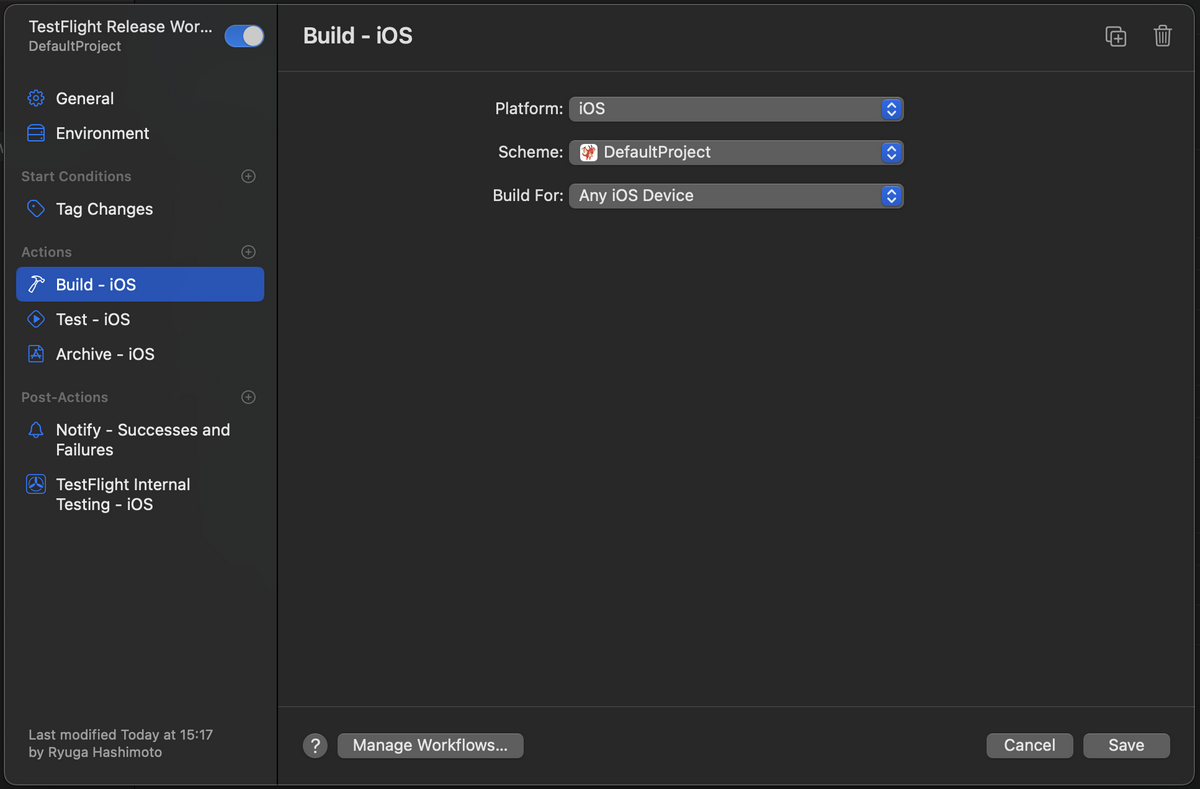Add a new action using the Actions plus icon
The image size is (1200, 789).
pos(249,252)
